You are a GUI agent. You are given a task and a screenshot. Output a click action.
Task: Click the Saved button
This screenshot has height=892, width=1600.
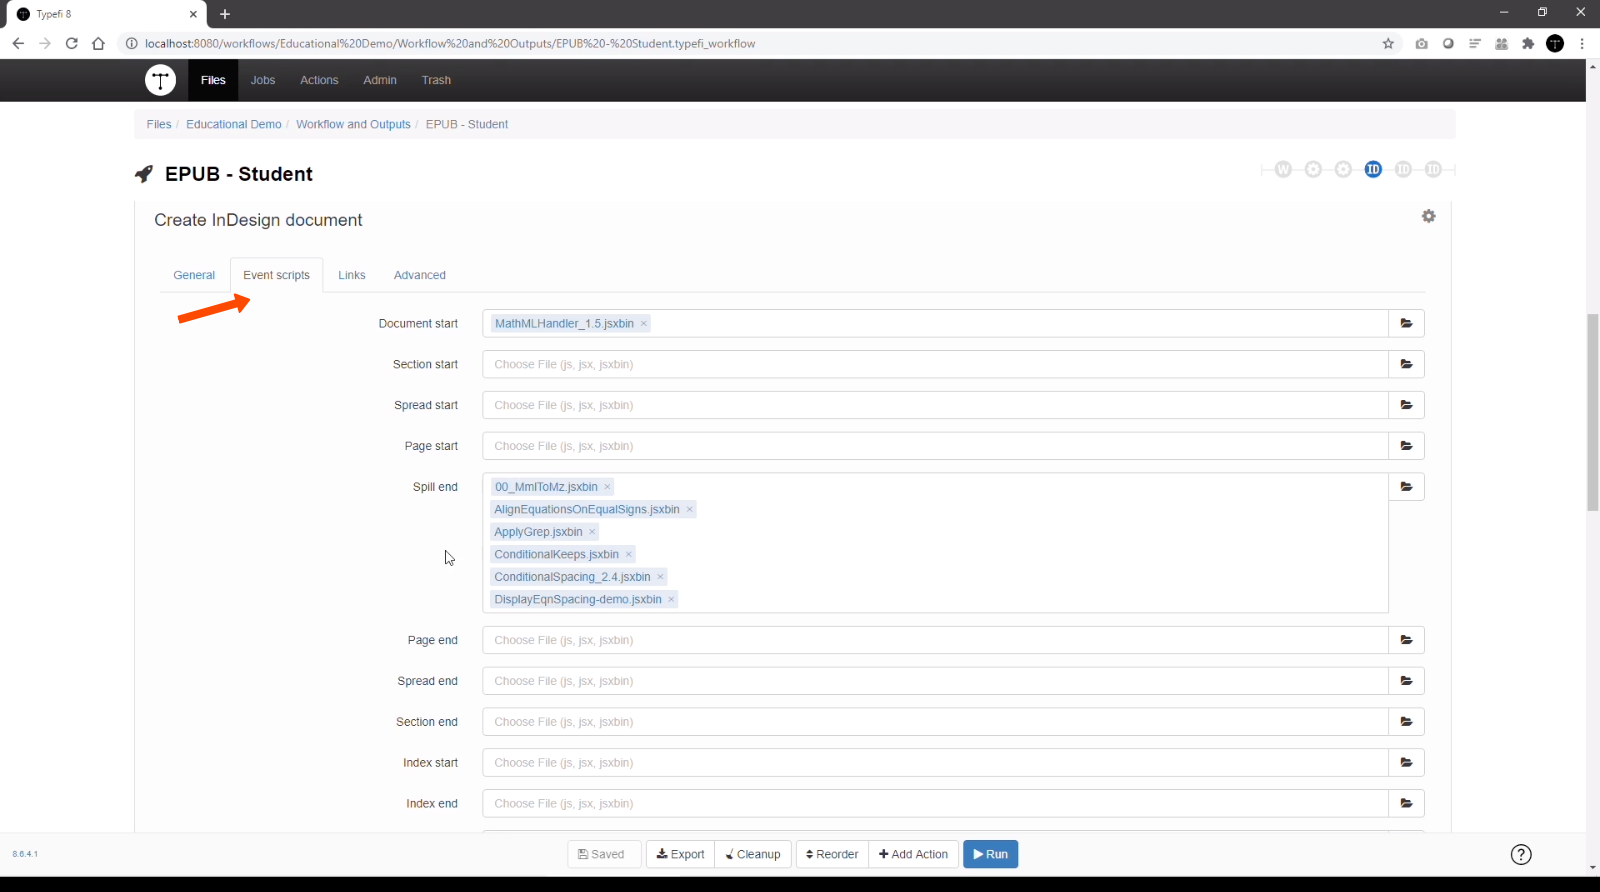coord(604,854)
